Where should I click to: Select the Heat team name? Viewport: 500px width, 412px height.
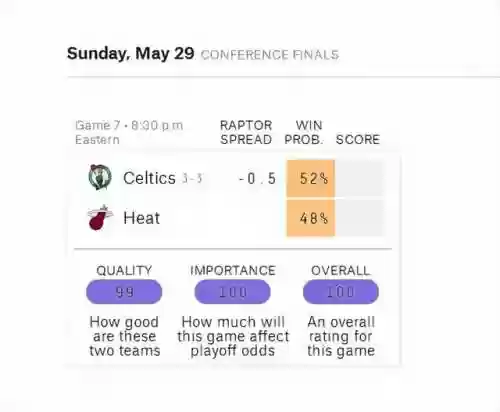pyautogui.click(x=142, y=218)
